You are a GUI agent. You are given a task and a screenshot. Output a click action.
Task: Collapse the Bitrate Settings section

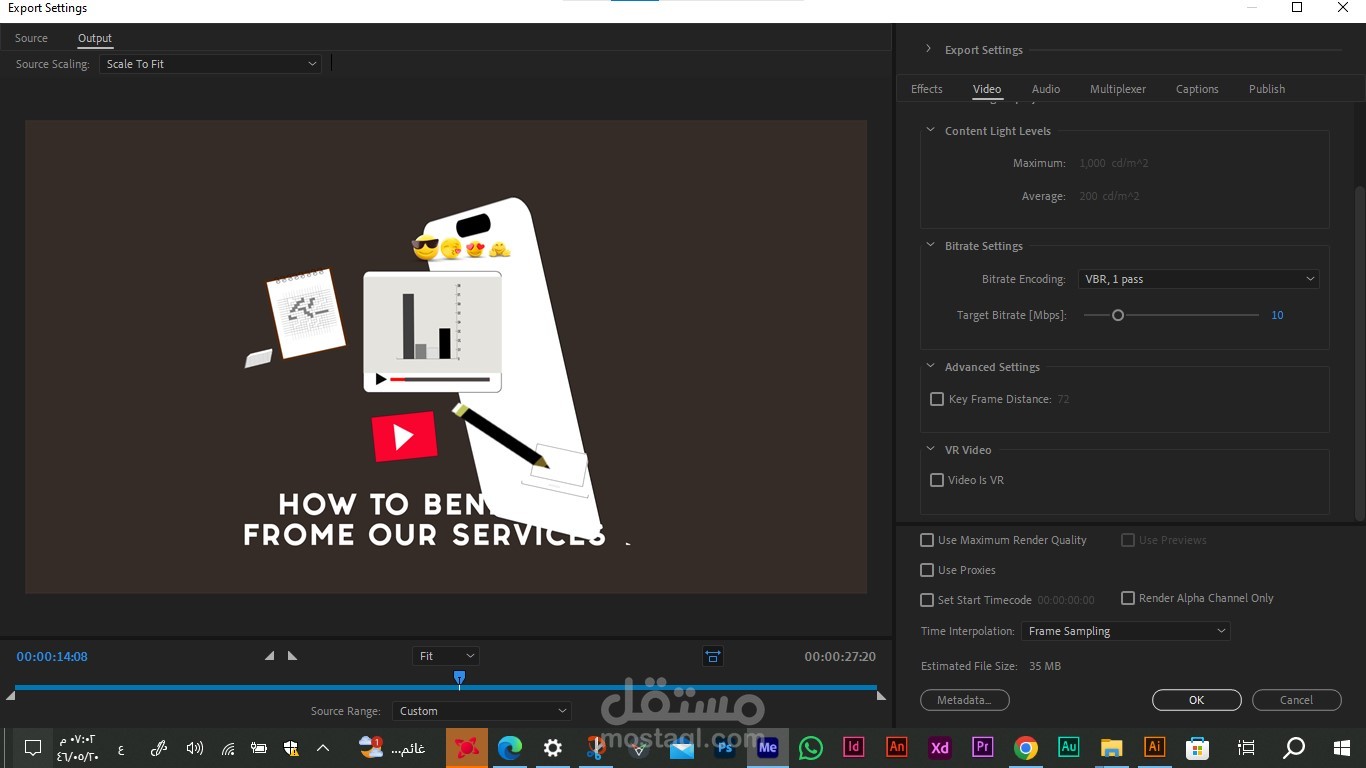point(930,245)
